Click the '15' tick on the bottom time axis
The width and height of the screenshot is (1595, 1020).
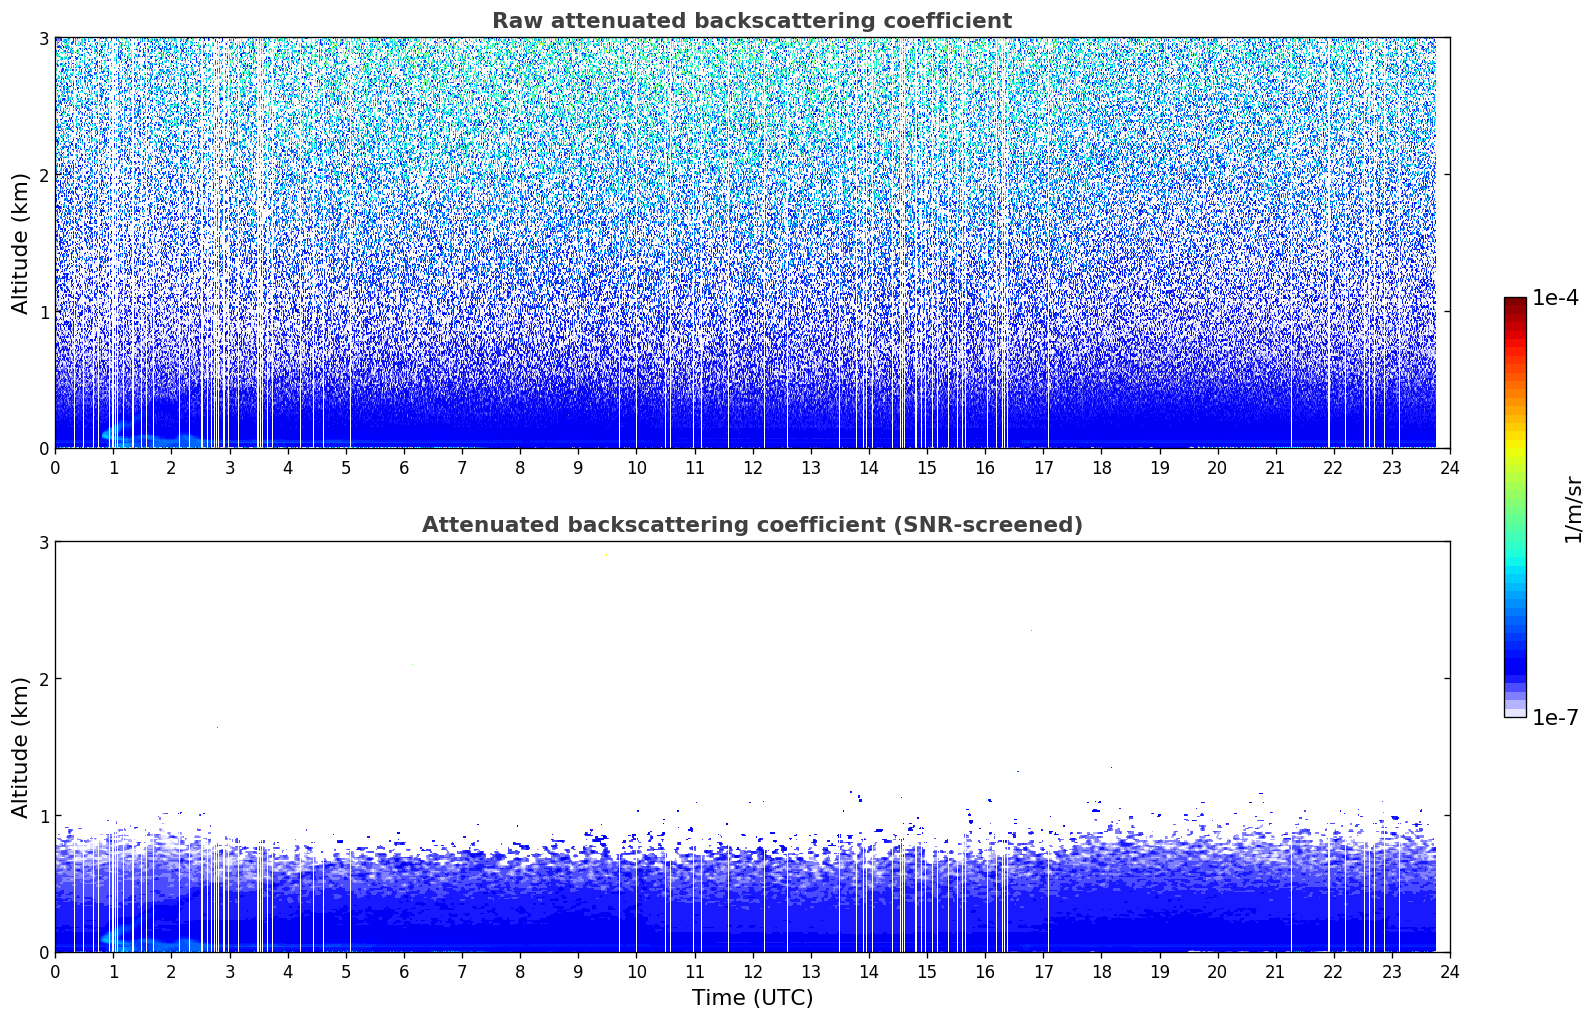pos(927,972)
